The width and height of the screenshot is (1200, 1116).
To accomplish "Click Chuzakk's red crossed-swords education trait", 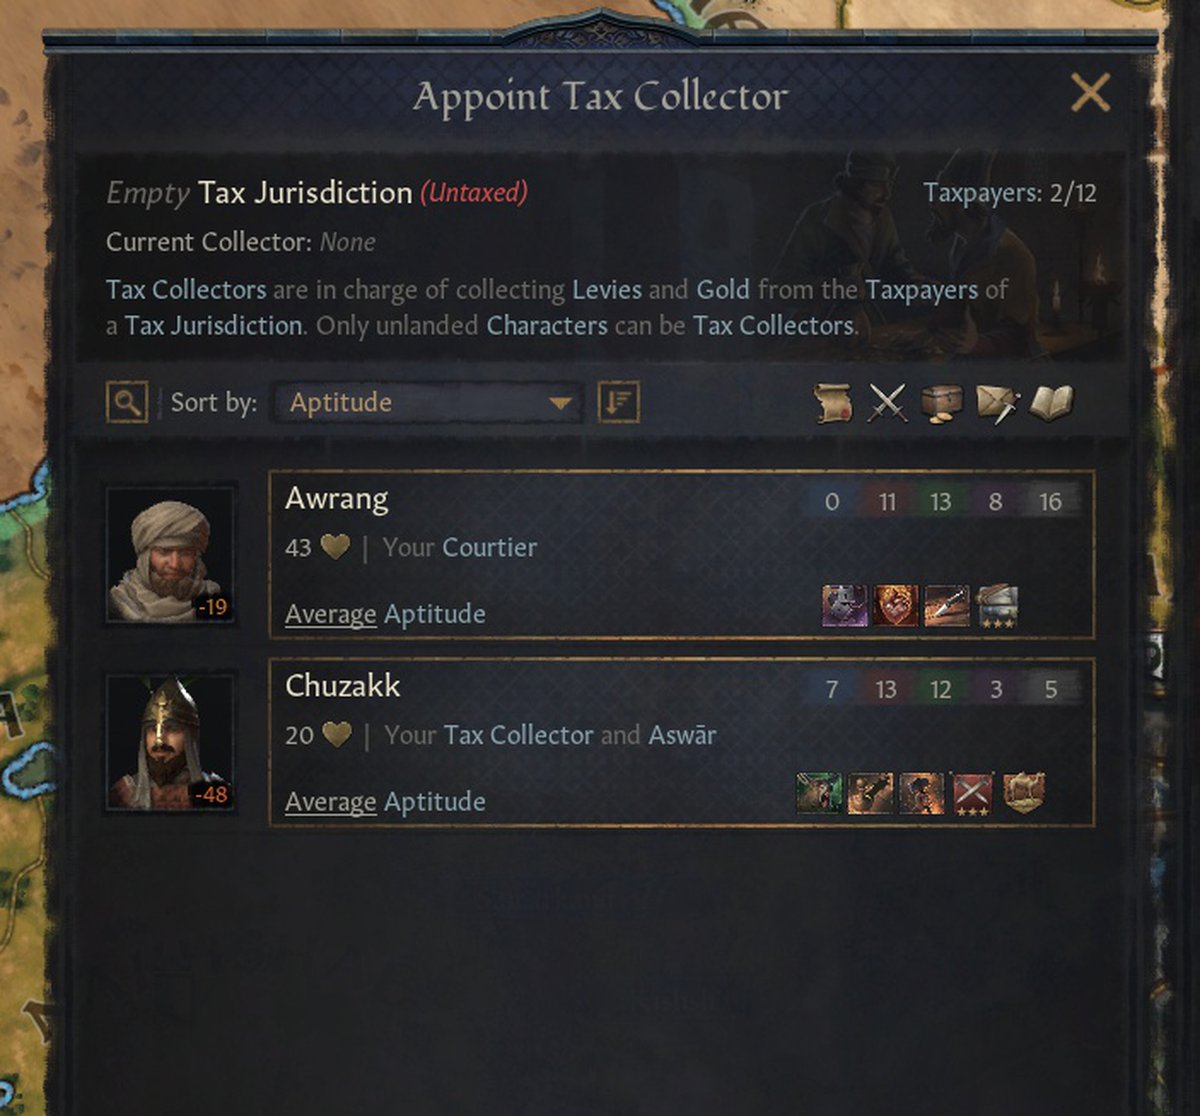I will tap(973, 793).
